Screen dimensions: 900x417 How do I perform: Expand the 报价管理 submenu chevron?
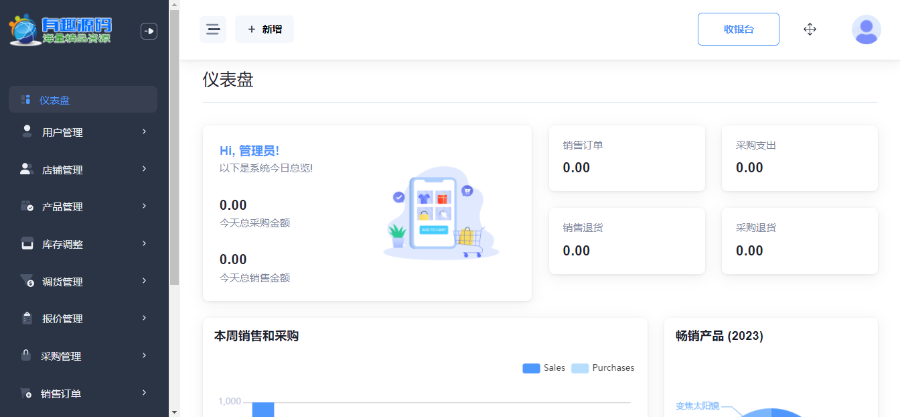pyautogui.click(x=144, y=318)
